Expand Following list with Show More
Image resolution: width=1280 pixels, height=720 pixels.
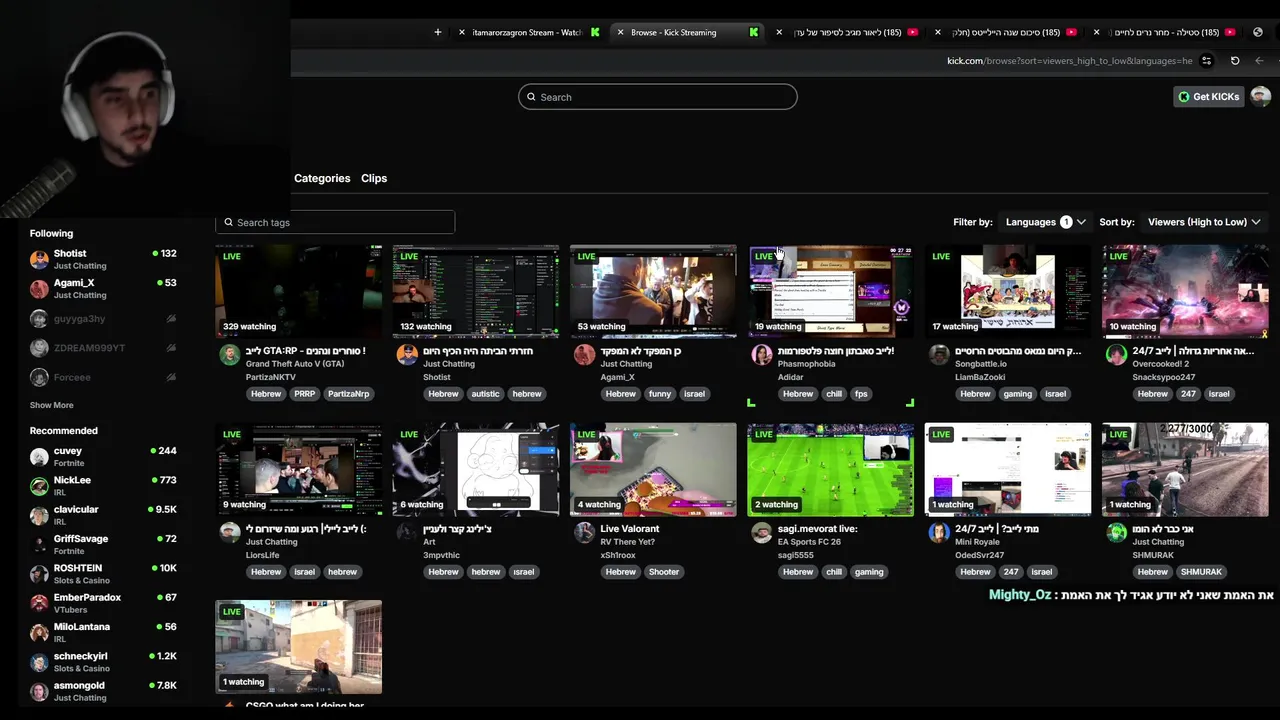(x=51, y=405)
